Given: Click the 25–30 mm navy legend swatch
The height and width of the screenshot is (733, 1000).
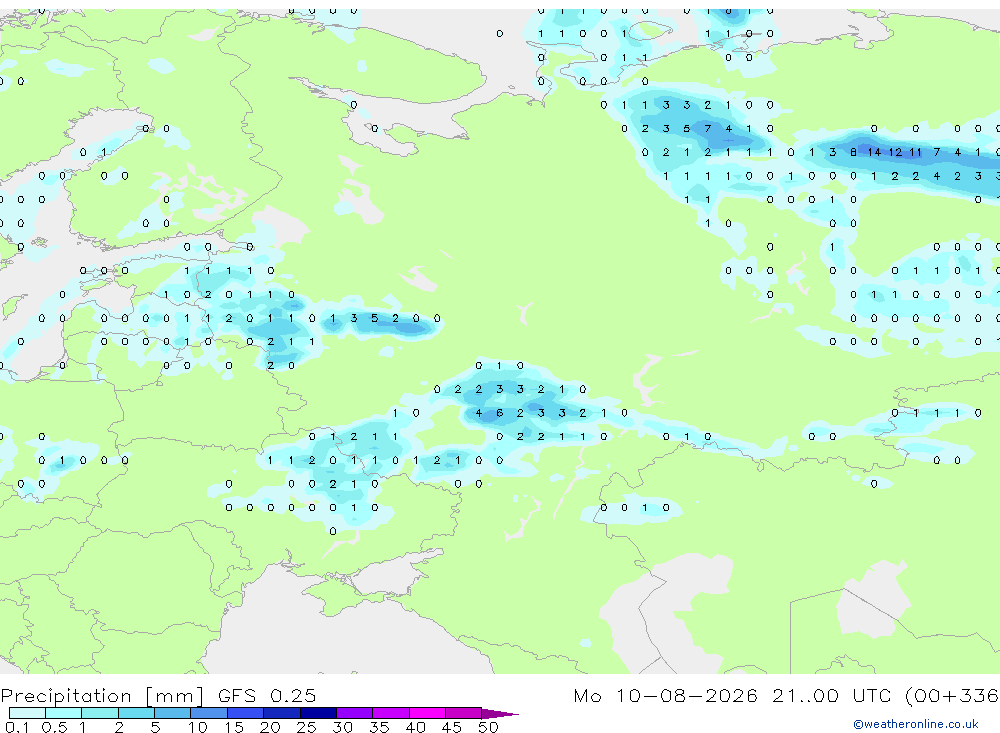Looking at the screenshot, I should pyautogui.click(x=318, y=713).
